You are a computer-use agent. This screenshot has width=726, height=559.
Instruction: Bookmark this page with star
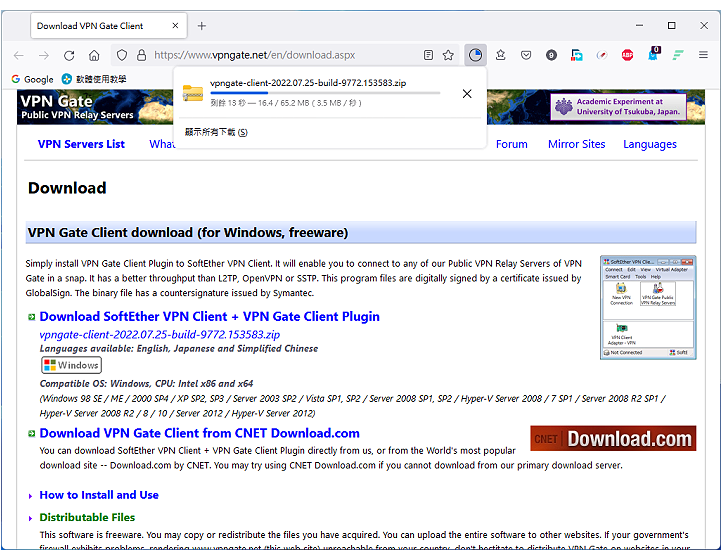point(448,55)
